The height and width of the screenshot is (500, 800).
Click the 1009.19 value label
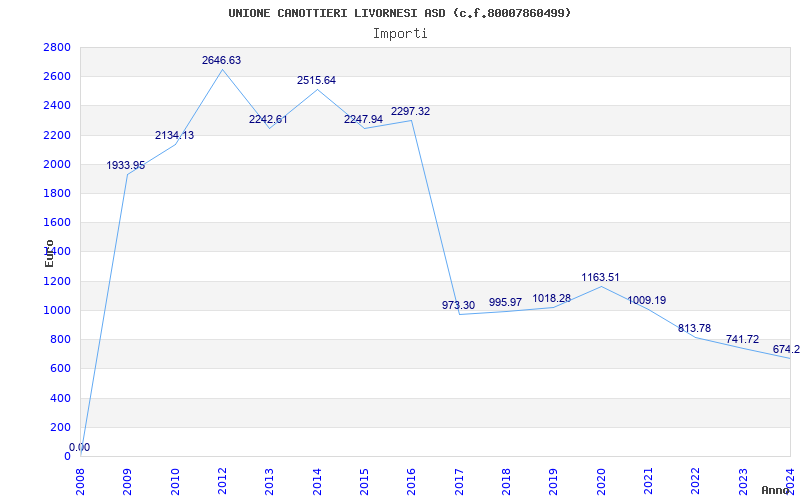click(x=646, y=301)
